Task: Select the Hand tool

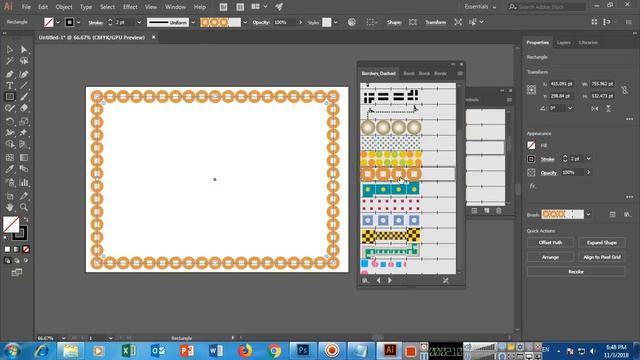Action: click(x=10, y=207)
